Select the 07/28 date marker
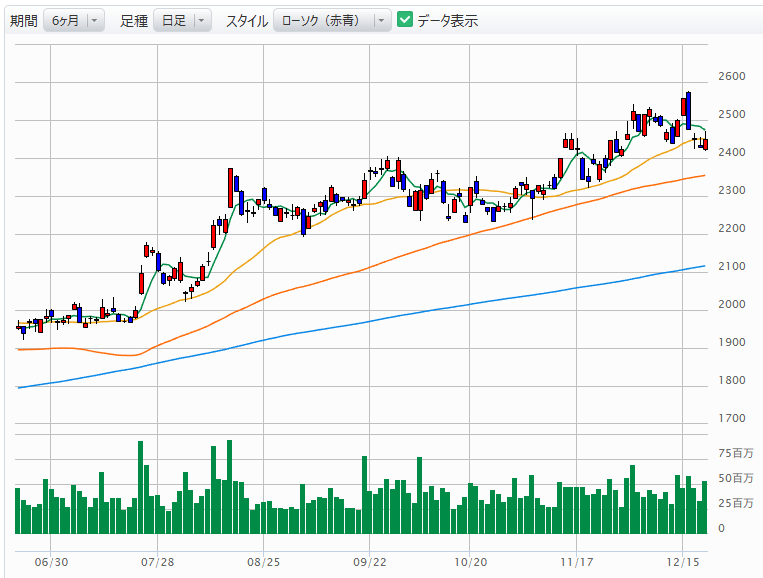Viewport: 763px width, 578px height. coord(158,564)
